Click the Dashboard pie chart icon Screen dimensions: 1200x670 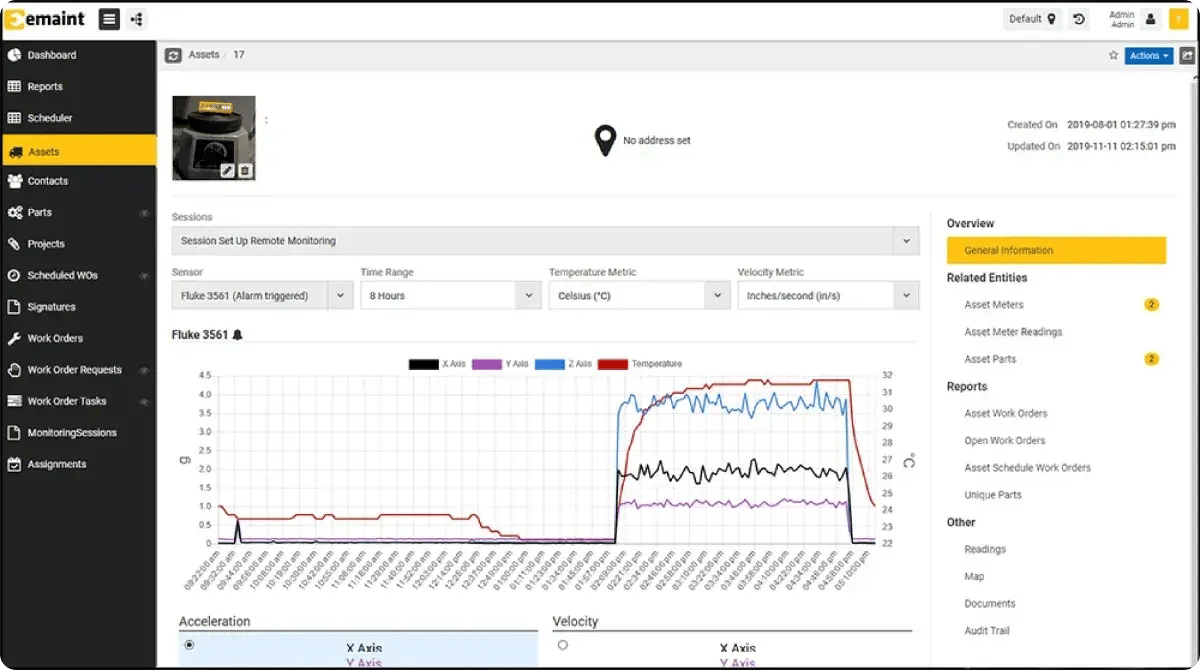click(x=14, y=55)
